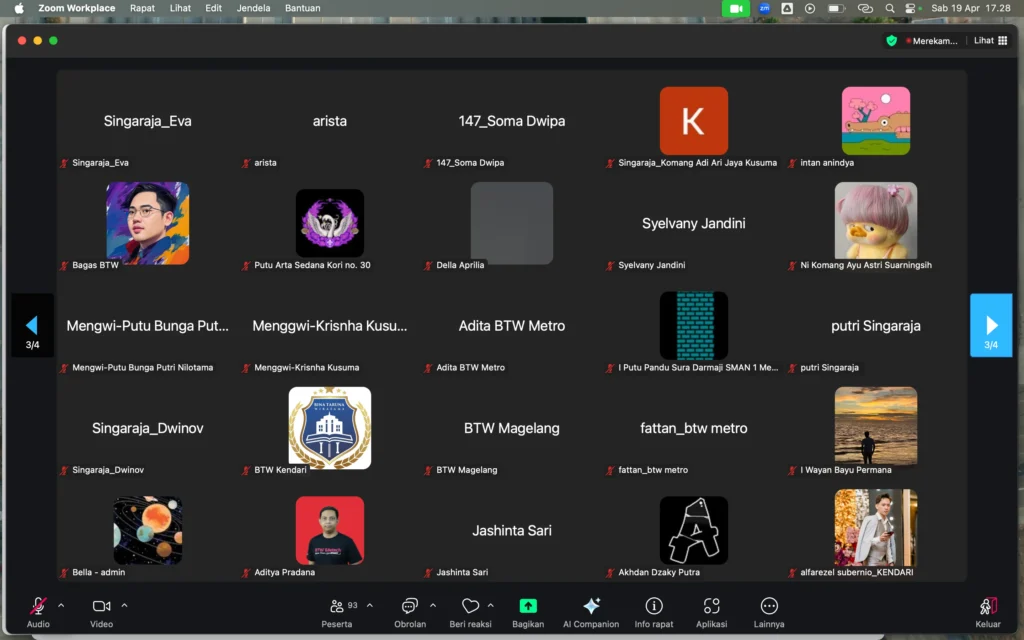Open the Edit menu
This screenshot has height=640, width=1024.
(214, 8)
